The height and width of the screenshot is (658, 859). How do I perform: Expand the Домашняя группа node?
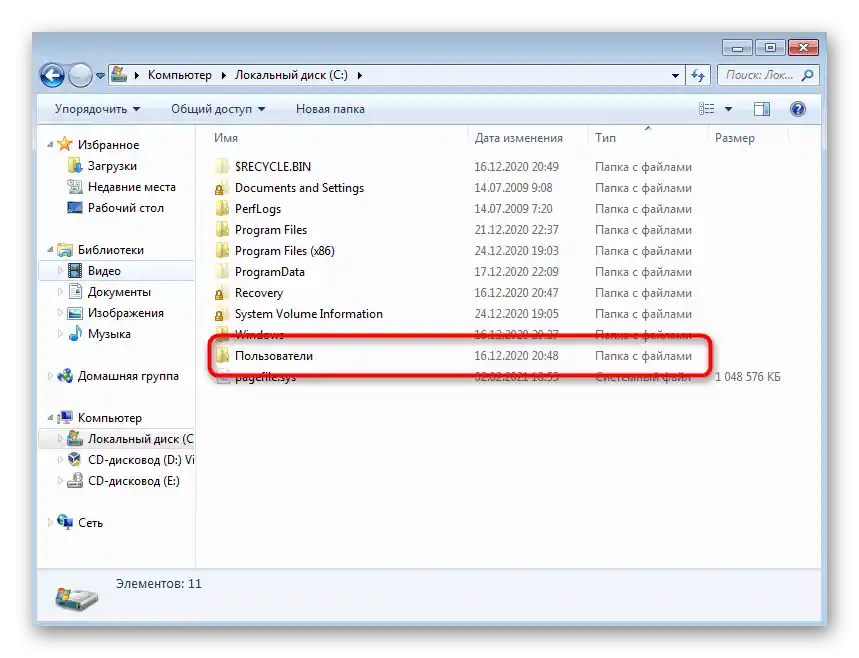(50, 376)
